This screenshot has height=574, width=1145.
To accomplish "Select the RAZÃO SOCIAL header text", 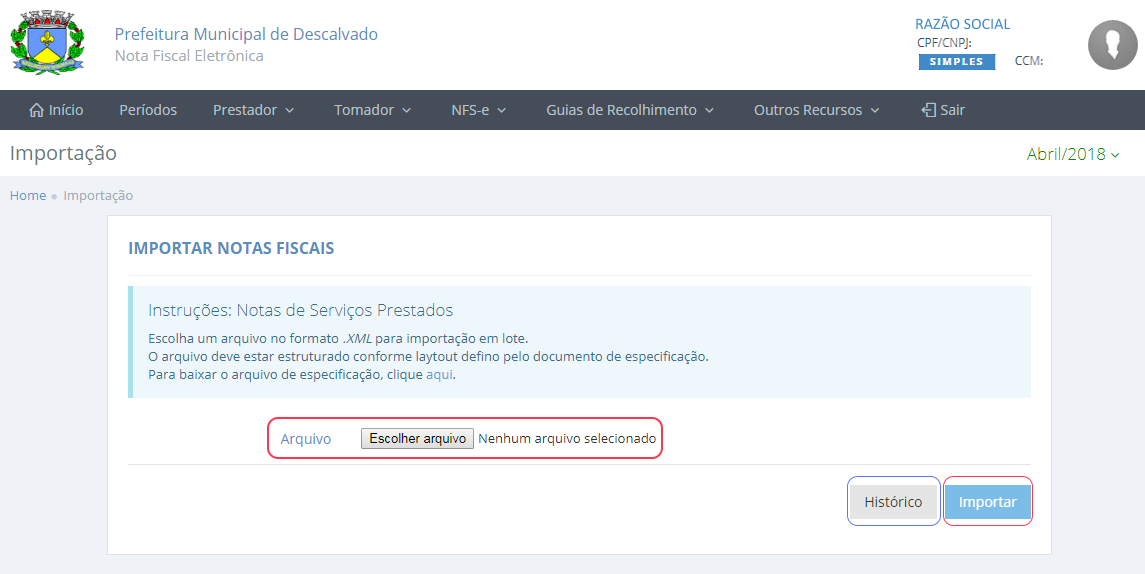I will (x=962, y=24).
